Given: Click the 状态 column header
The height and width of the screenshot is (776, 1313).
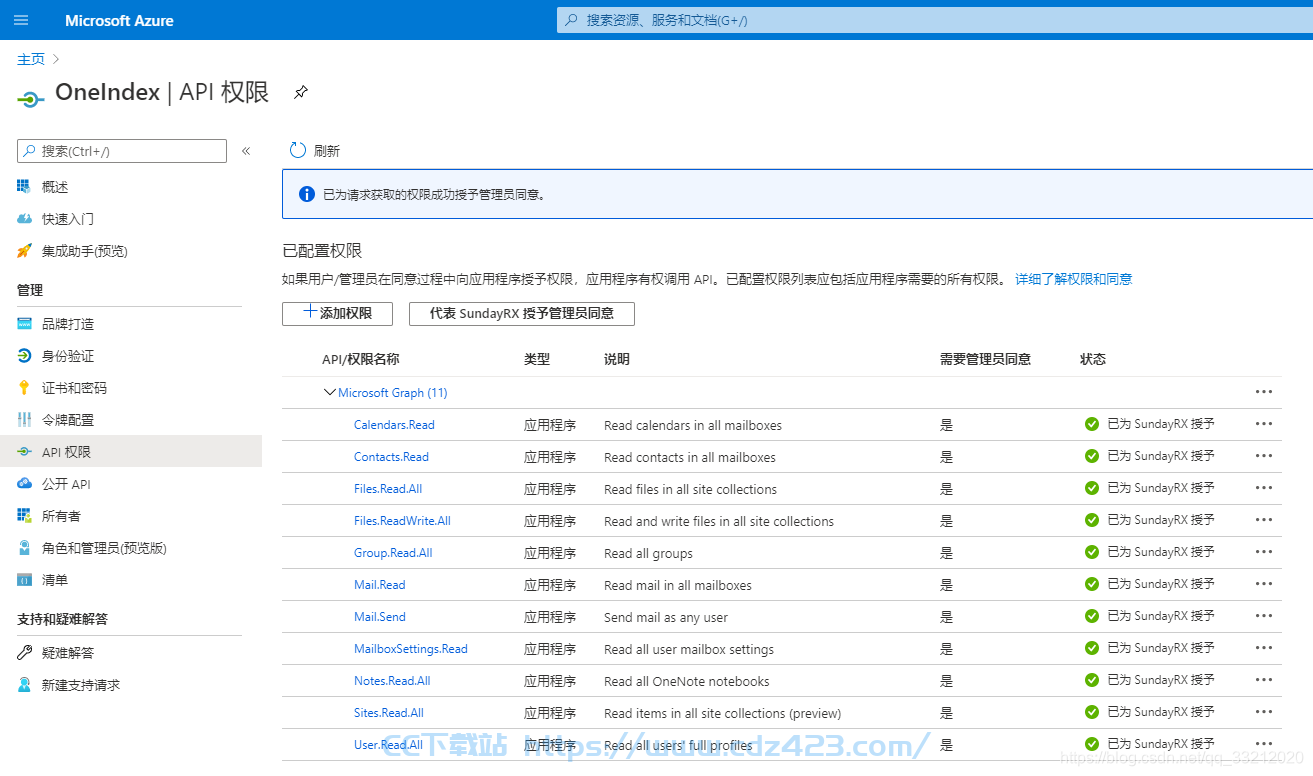Looking at the screenshot, I should [1093, 359].
